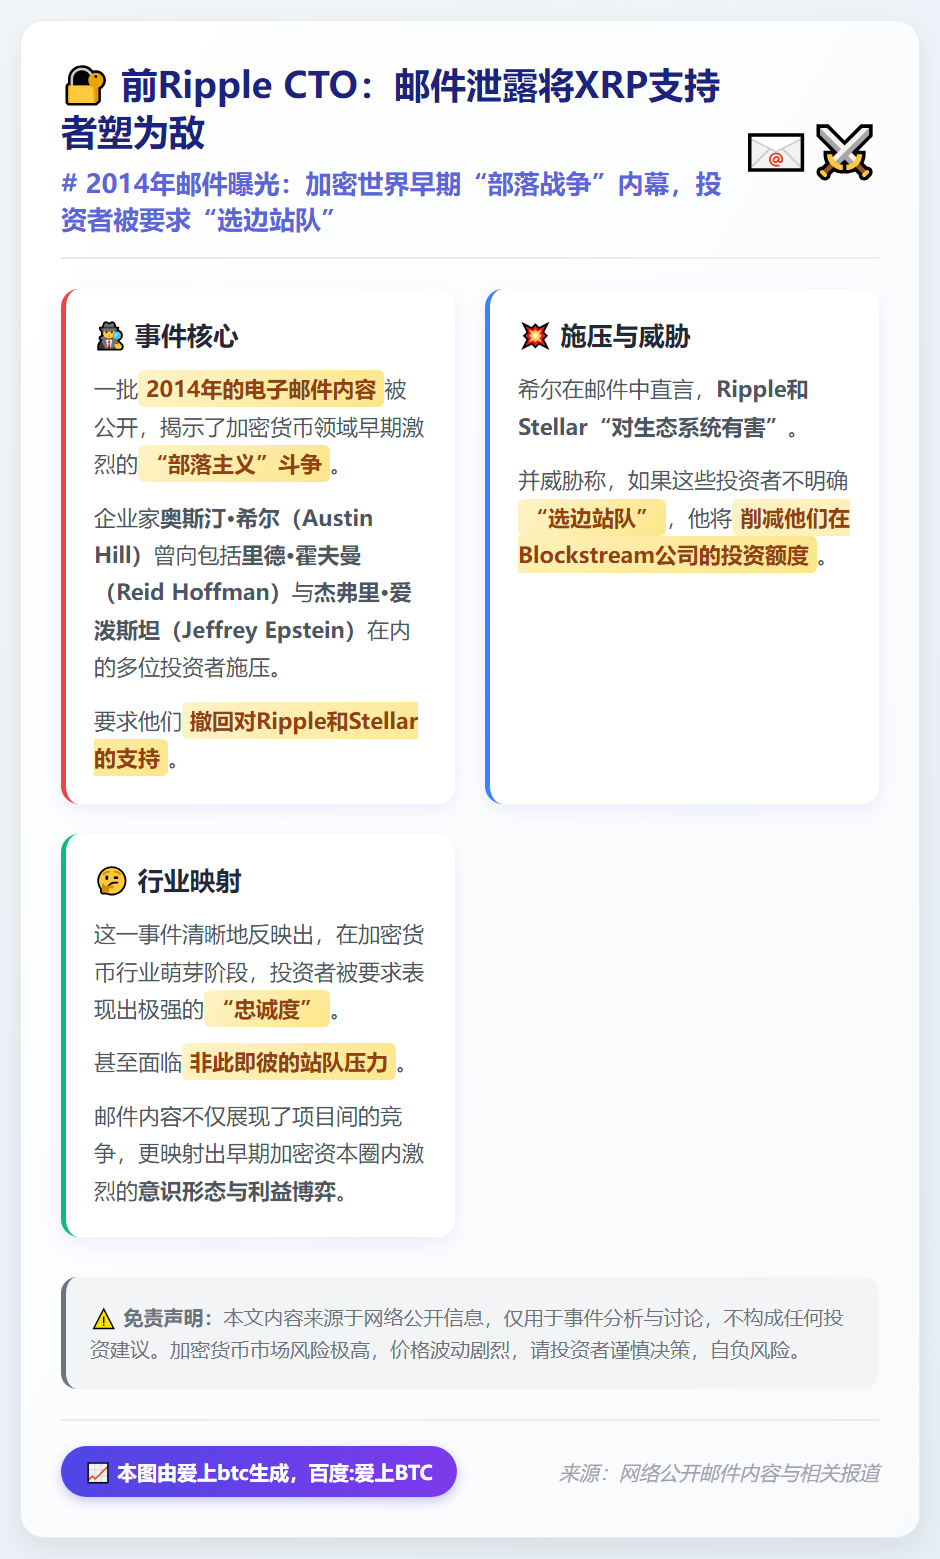This screenshot has width=940, height=1559.
Task: Click the sentence starting 这一事件清晰地反映出
Action: [x=259, y=972]
